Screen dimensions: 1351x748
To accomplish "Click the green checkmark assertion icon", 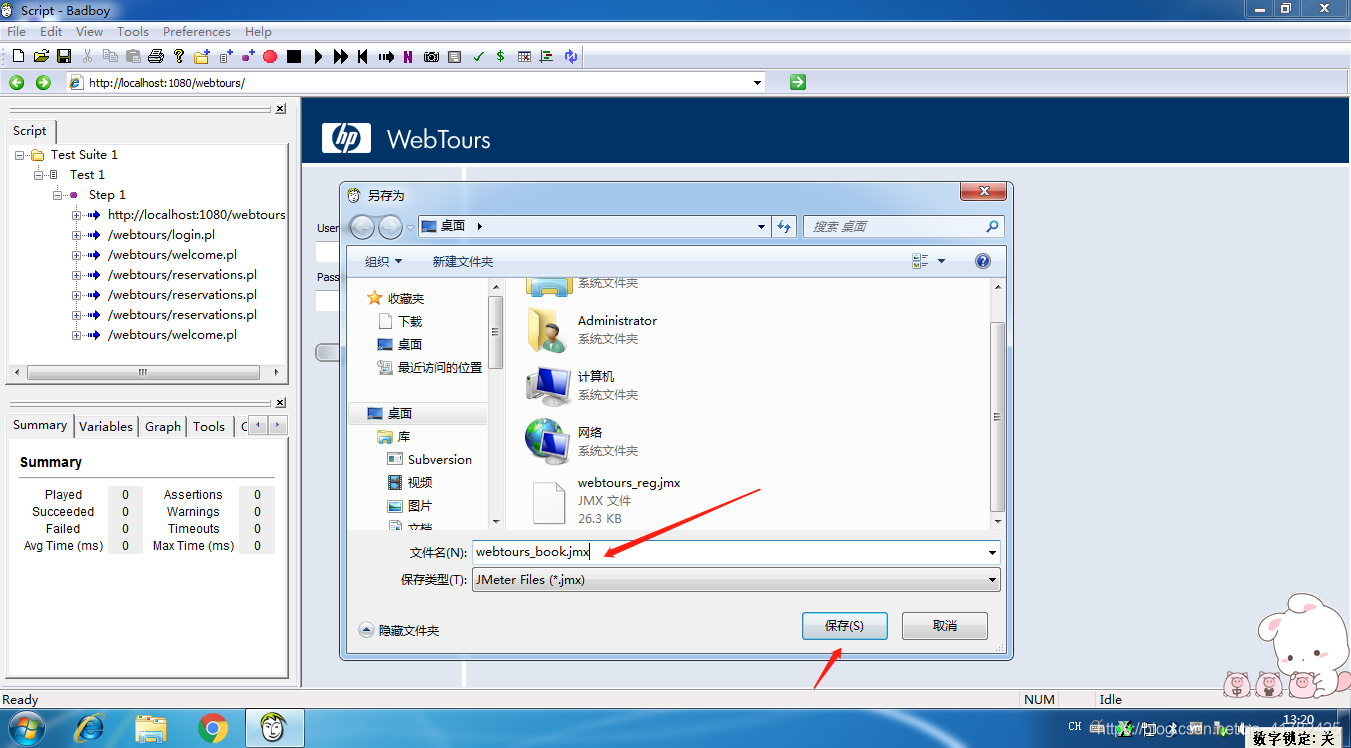I will pos(478,57).
